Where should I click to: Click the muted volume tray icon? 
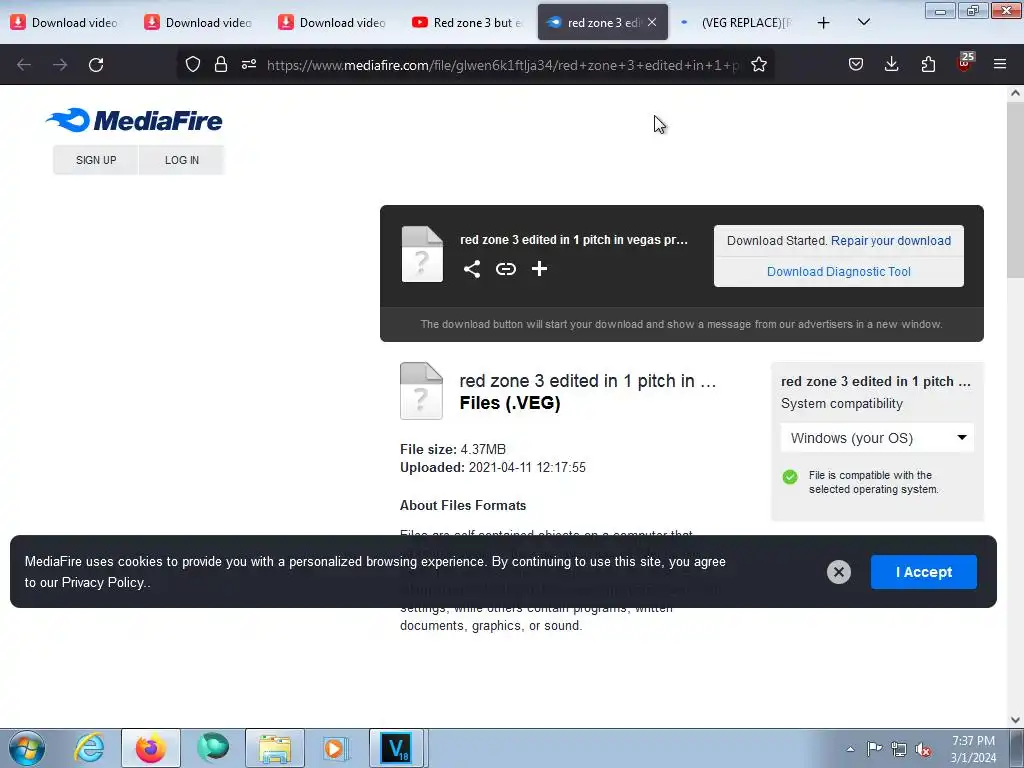[x=923, y=749]
